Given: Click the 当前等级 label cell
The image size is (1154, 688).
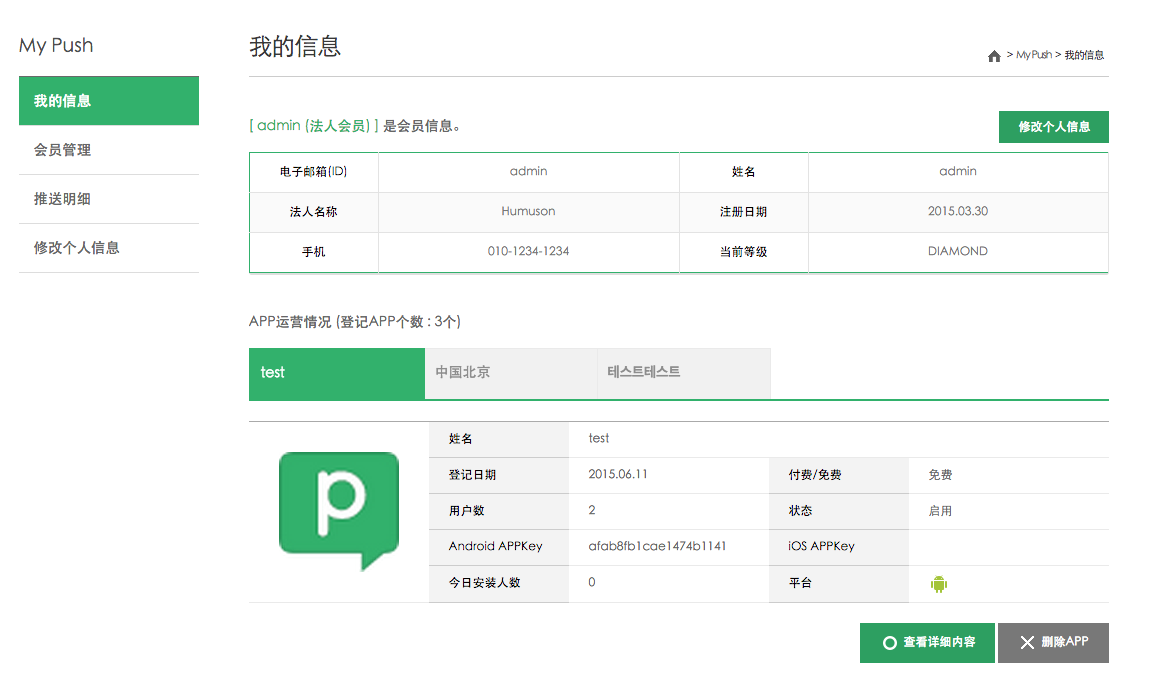Looking at the screenshot, I should [744, 252].
